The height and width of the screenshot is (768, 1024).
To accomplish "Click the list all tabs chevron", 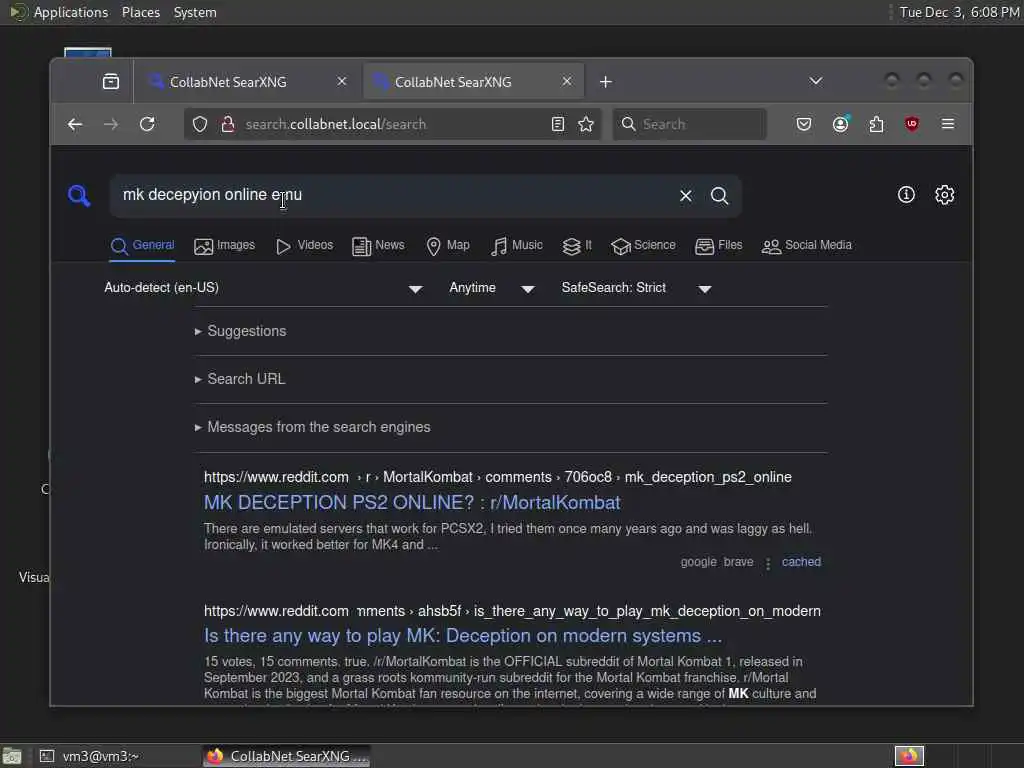I will point(816,81).
